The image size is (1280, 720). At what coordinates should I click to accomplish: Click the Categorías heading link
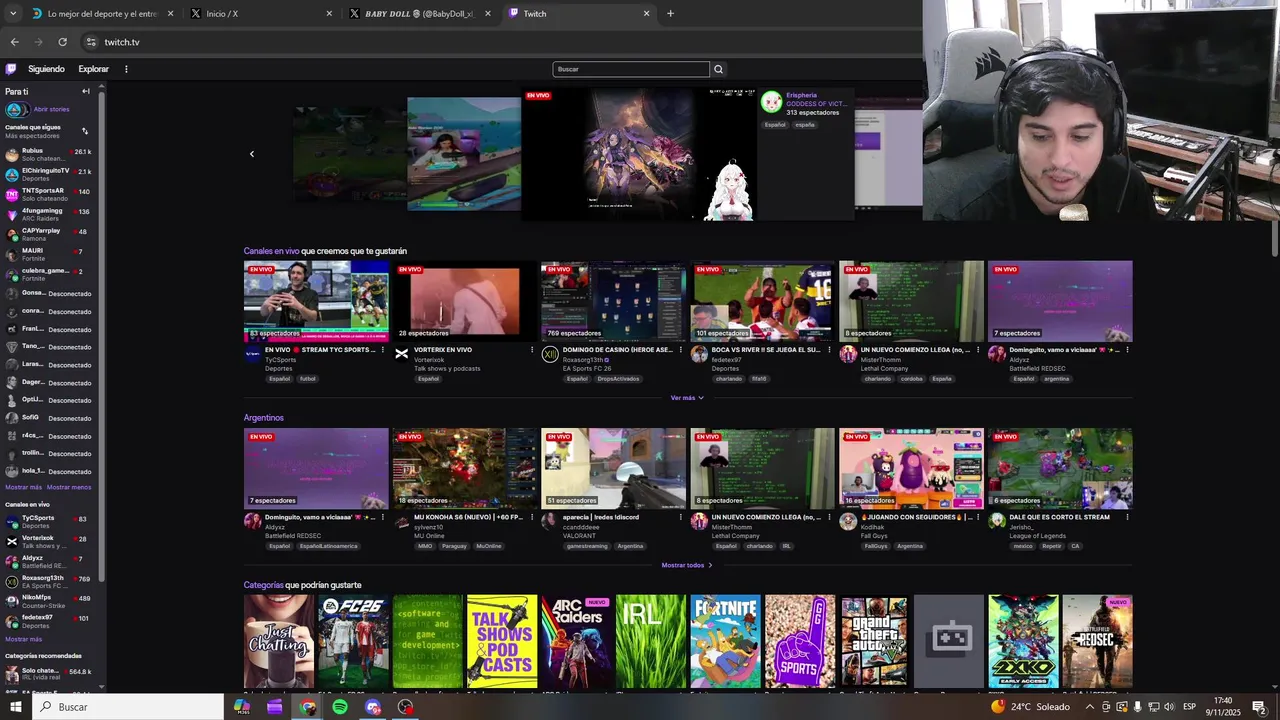(x=263, y=585)
